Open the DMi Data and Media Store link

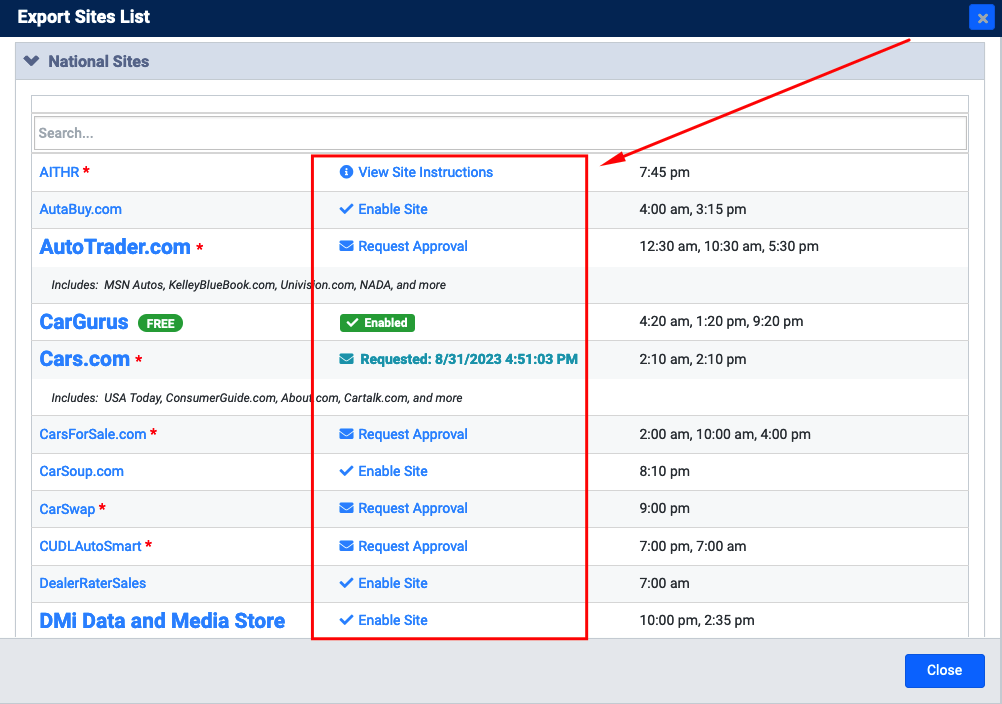(x=162, y=620)
